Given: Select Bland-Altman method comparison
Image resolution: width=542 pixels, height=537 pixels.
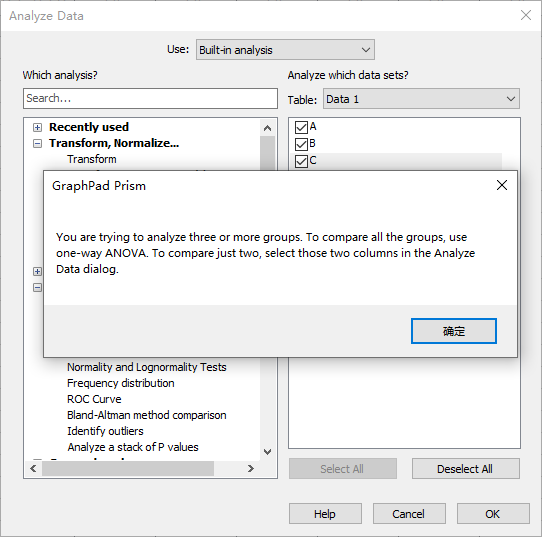Looking at the screenshot, I should (x=147, y=415).
